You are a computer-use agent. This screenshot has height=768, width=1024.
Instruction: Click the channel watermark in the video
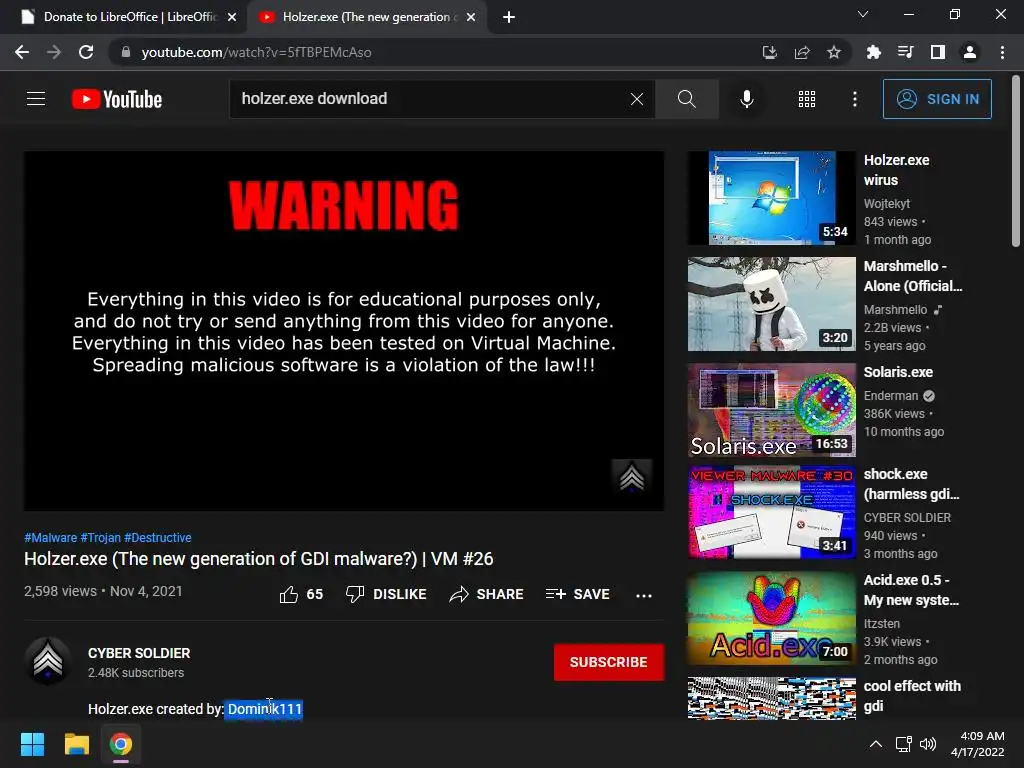[x=631, y=477]
